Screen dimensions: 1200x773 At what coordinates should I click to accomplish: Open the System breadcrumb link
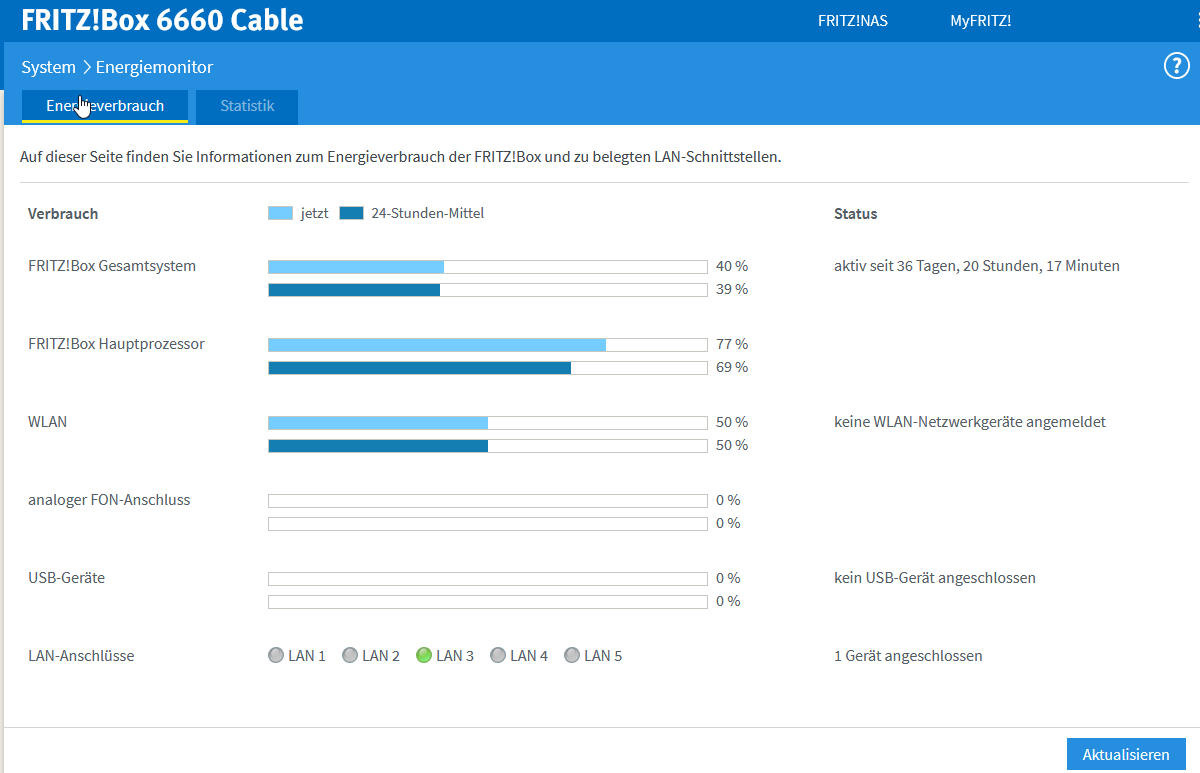click(x=48, y=67)
